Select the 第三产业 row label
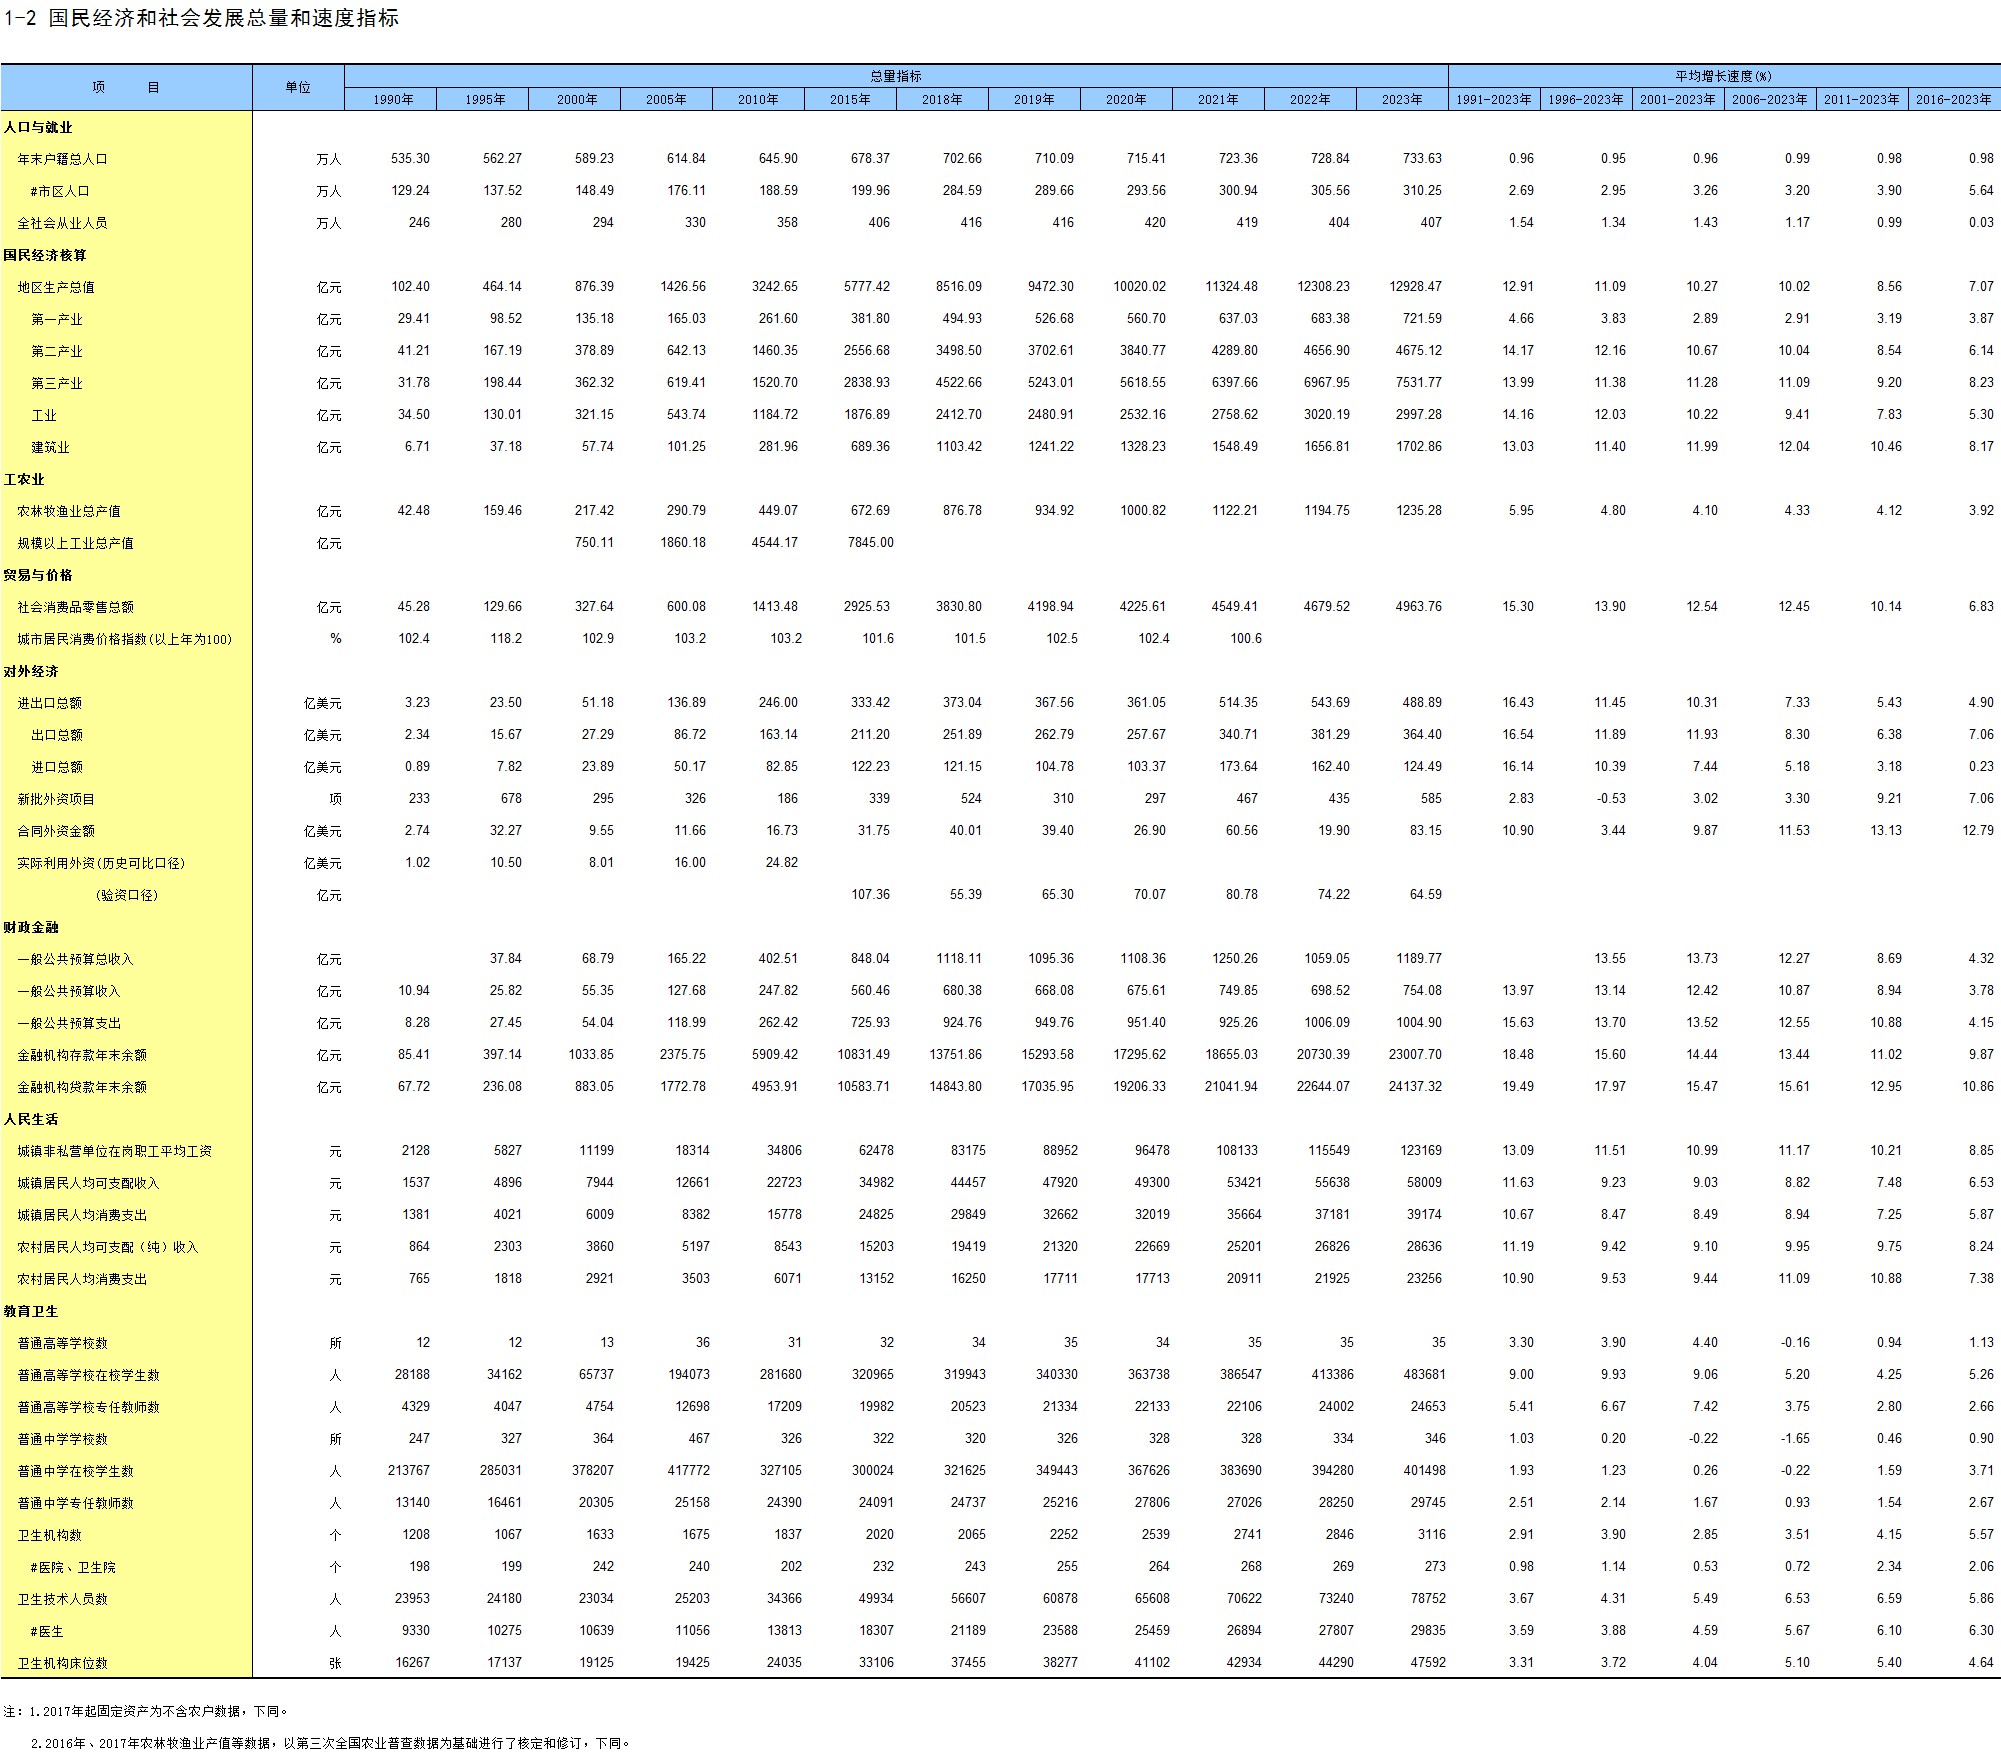Screen dimensions: 2001x1759 [57, 383]
